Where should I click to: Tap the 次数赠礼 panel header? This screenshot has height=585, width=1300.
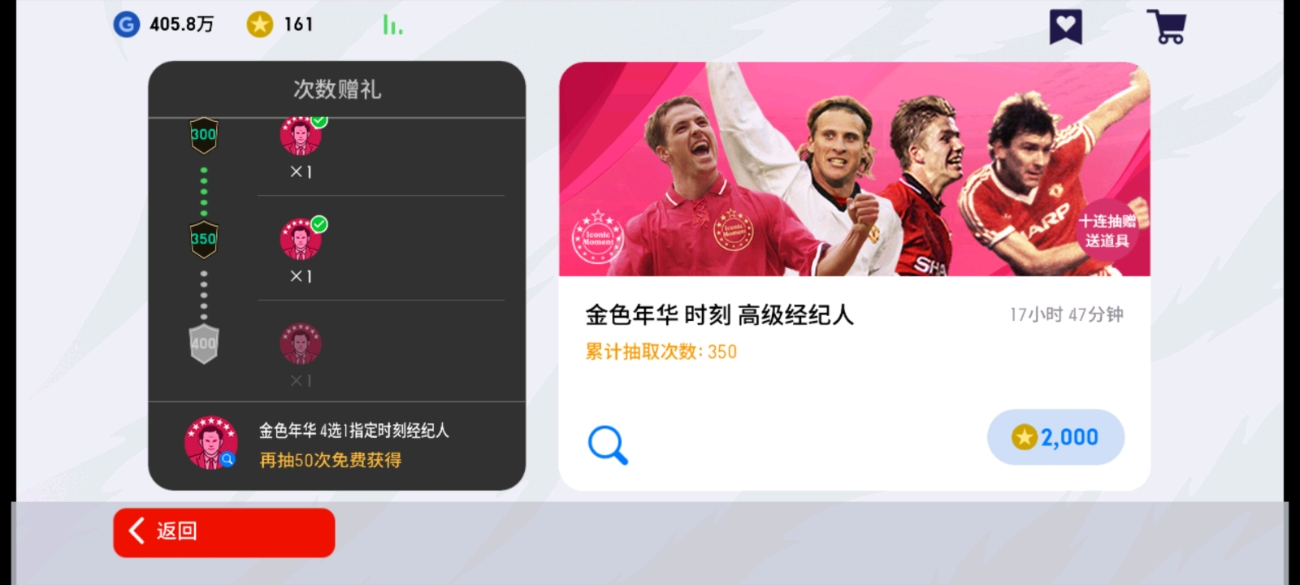coord(337,89)
